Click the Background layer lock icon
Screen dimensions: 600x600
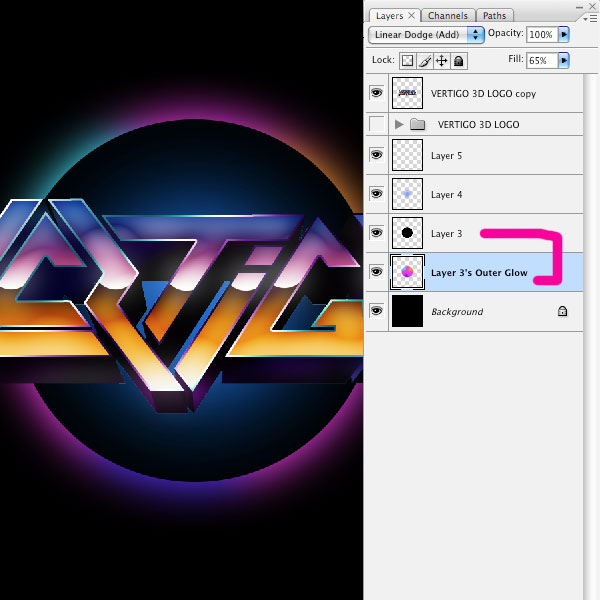(x=562, y=311)
